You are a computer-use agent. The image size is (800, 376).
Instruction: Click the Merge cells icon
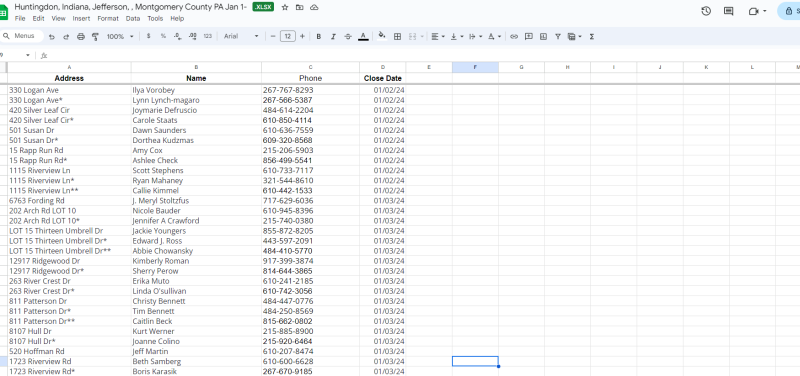pos(412,36)
